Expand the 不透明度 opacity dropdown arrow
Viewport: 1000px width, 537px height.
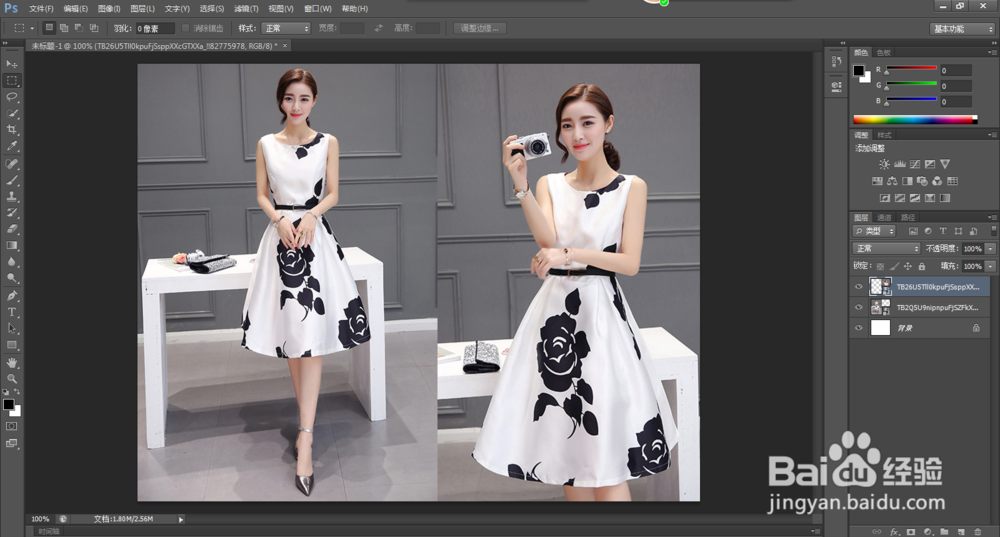(x=990, y=249)
